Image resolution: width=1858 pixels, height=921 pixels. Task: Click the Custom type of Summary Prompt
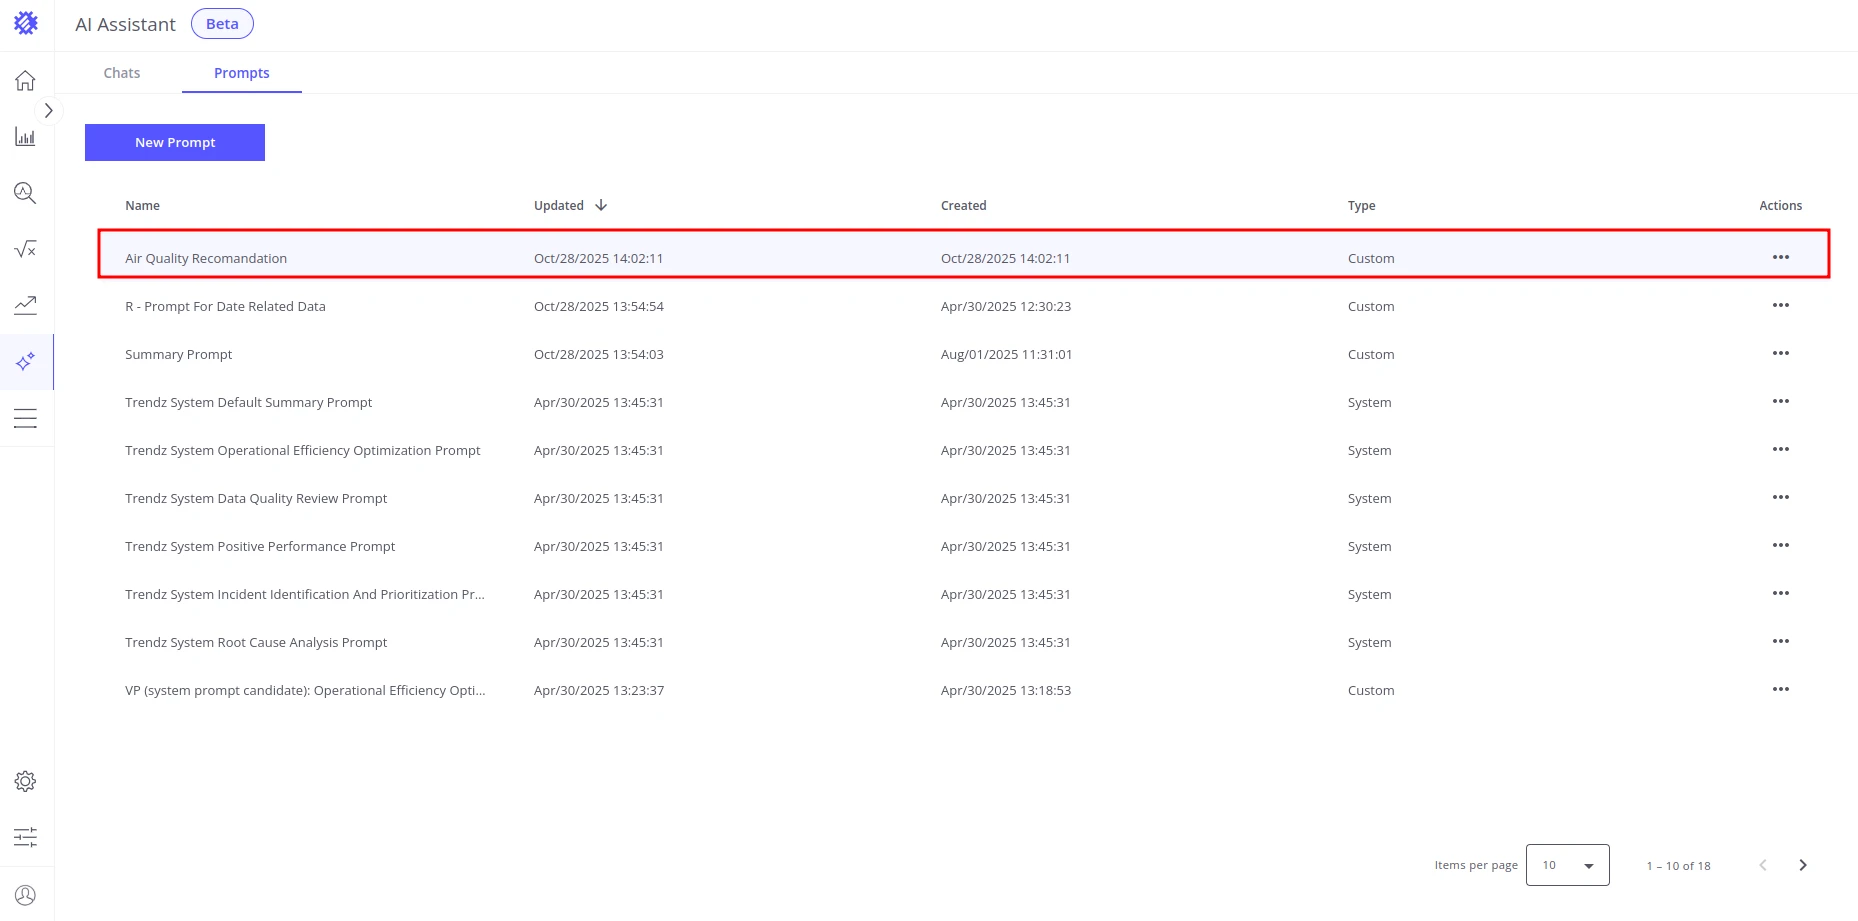point(1370,354)
